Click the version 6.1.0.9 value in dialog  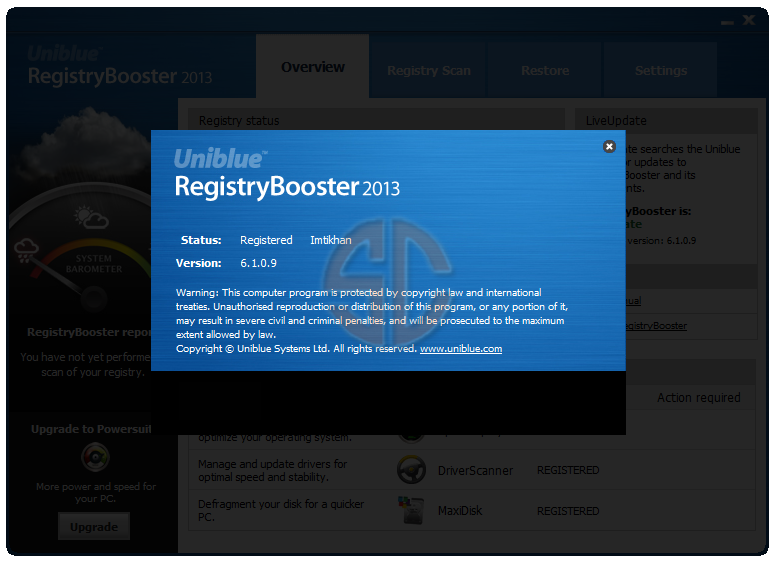tap(258, 263)
